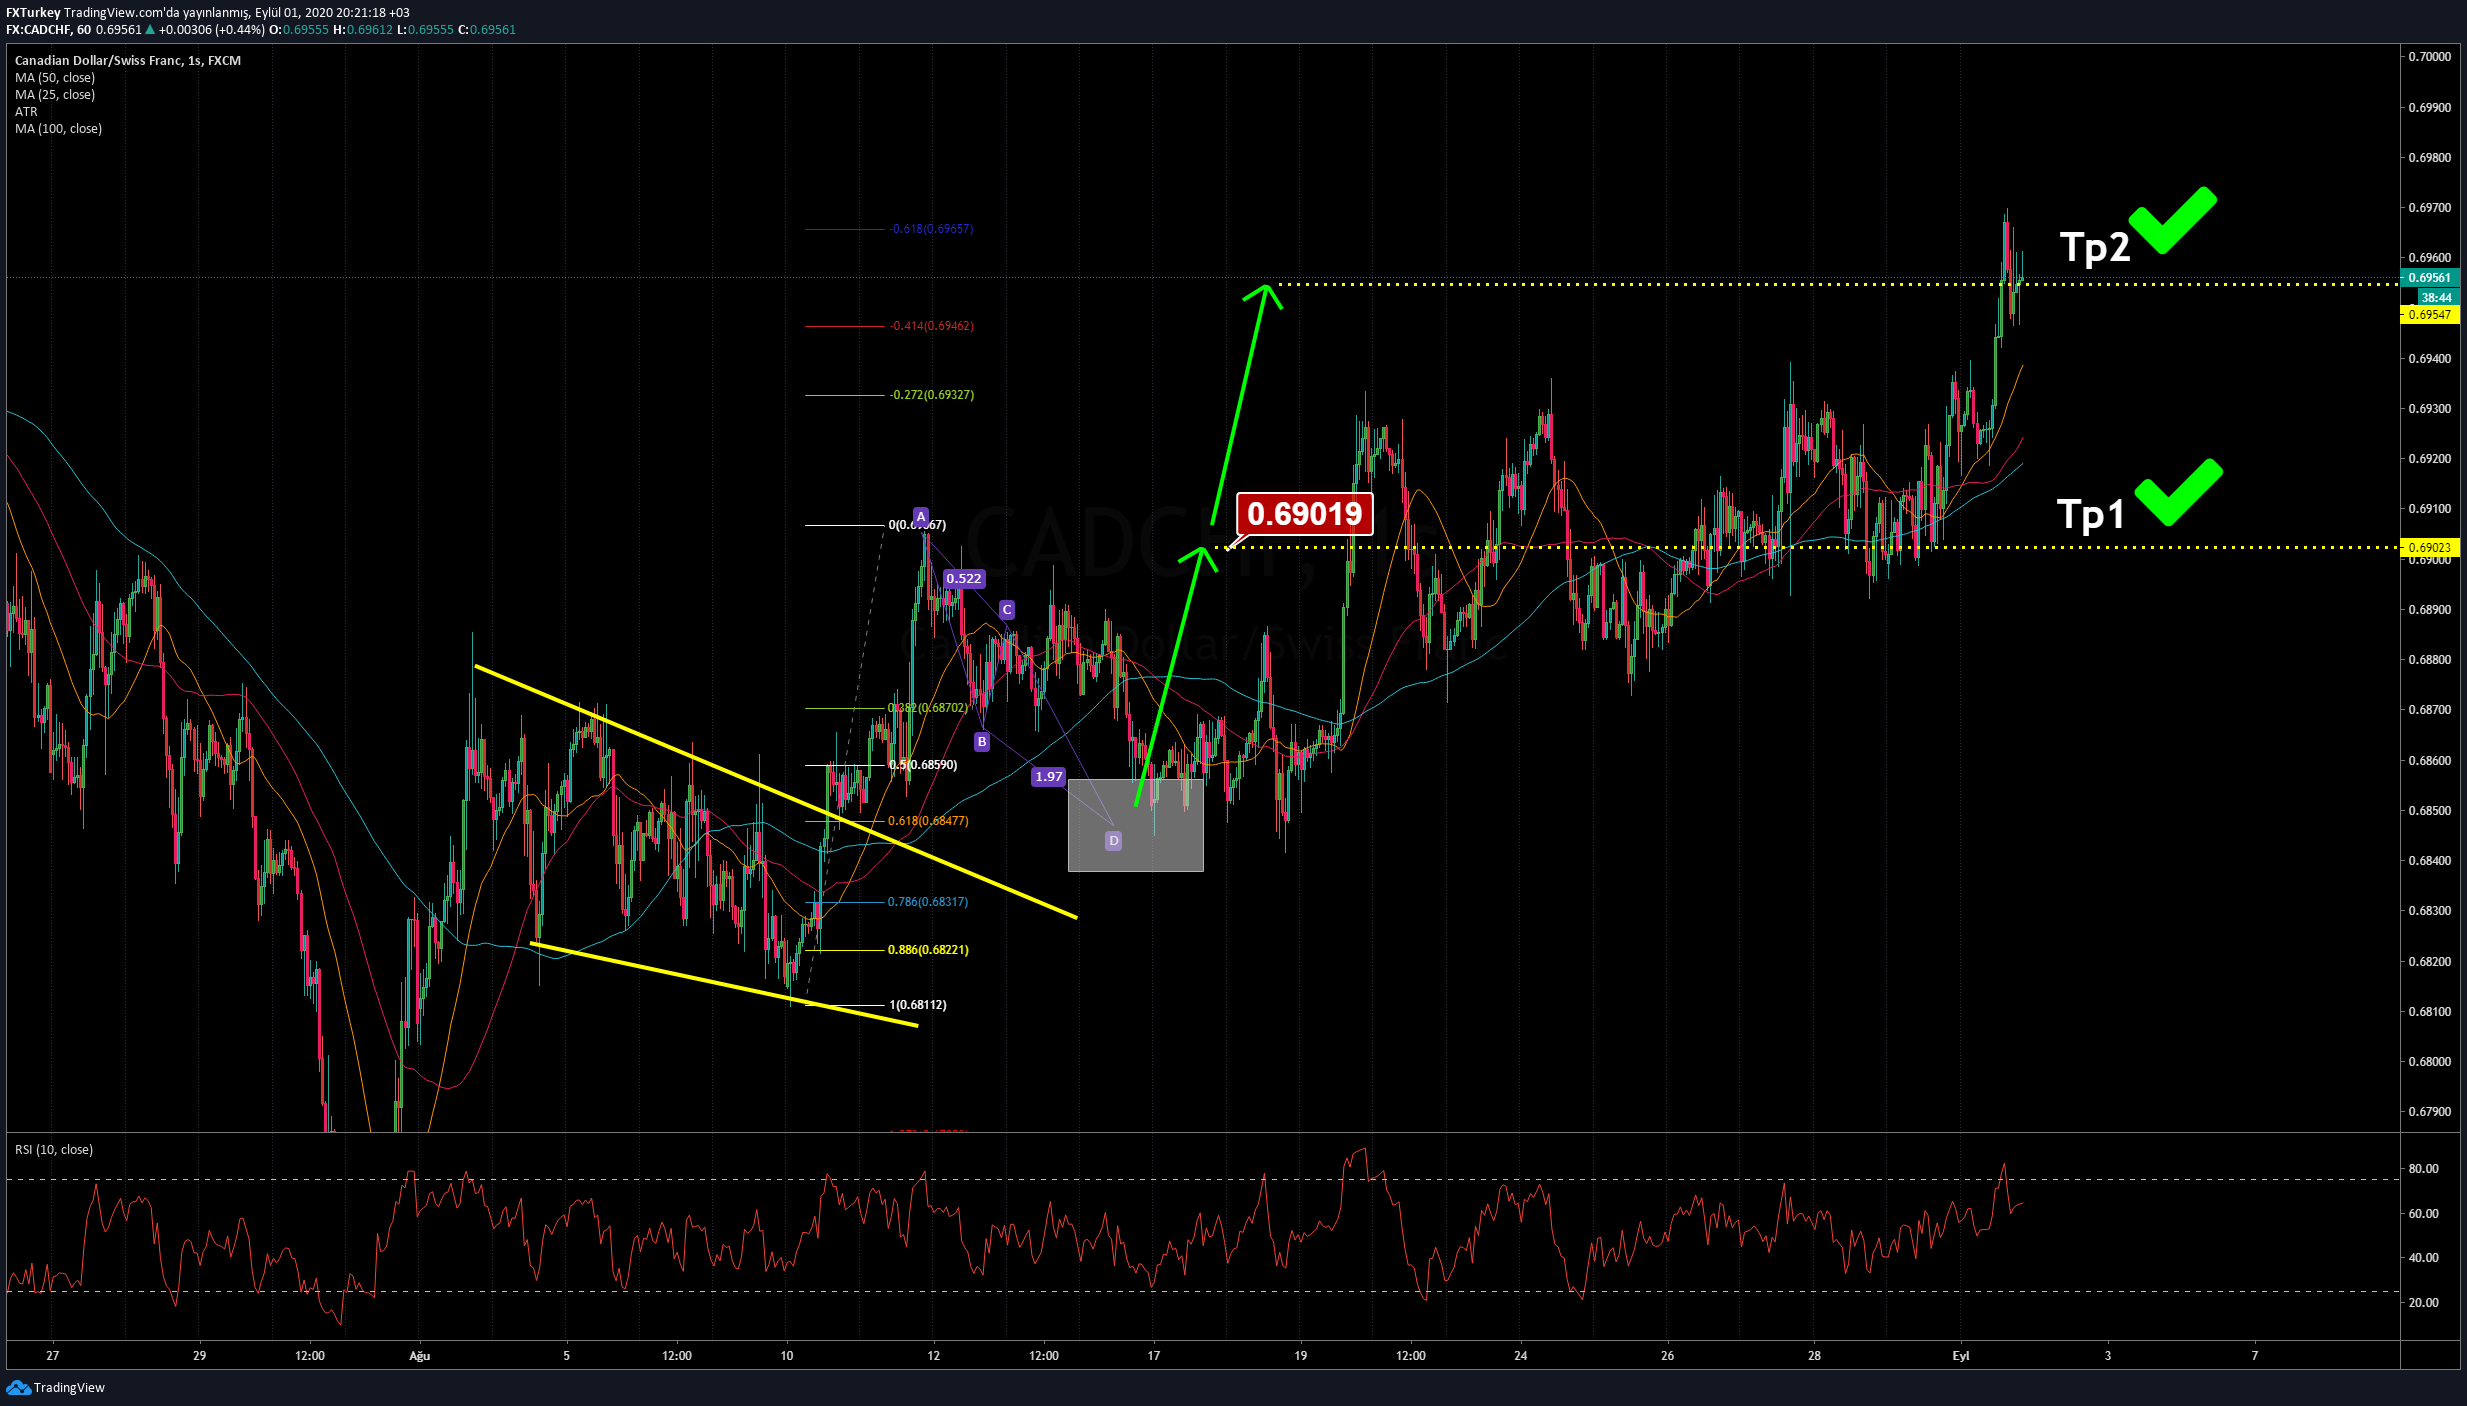The height and width of the screenshot is (1406, 2467).
Task: Click the 0.69400 price axis label
Action: [2429, 358]
